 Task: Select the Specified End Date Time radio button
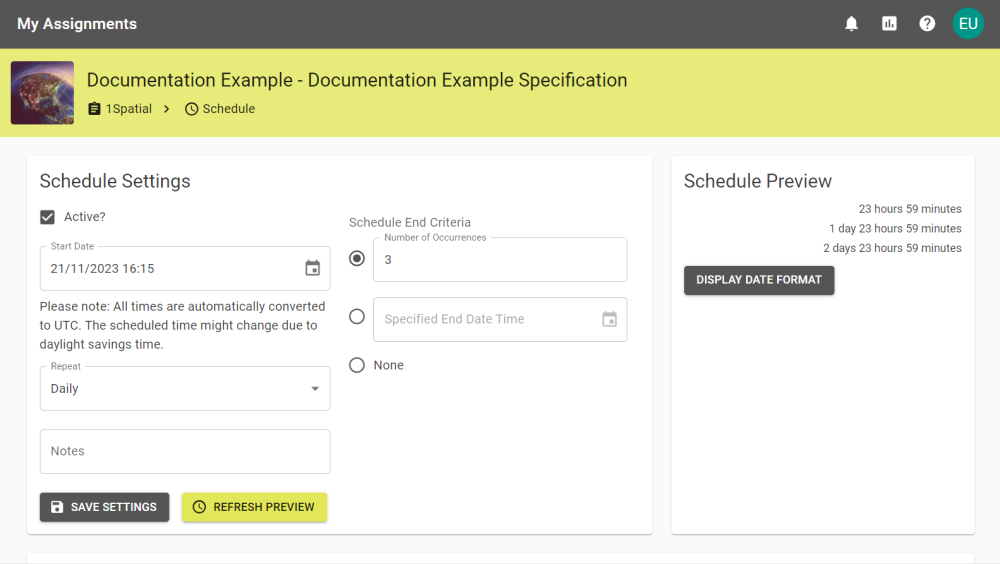(357, 317)
